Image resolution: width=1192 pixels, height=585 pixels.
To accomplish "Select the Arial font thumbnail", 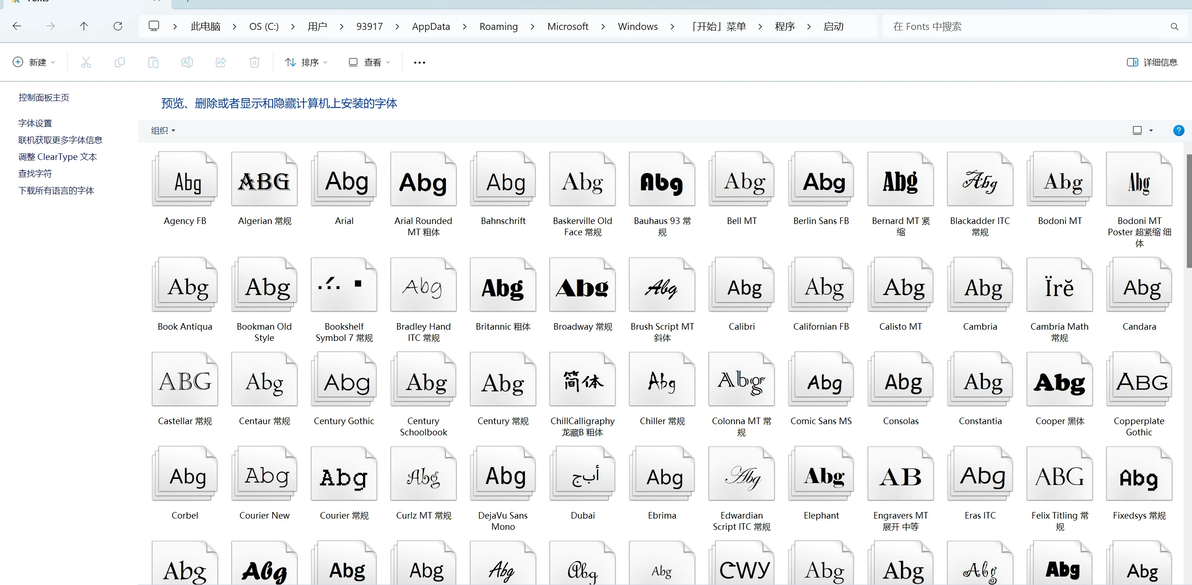I will click(344, 179).
